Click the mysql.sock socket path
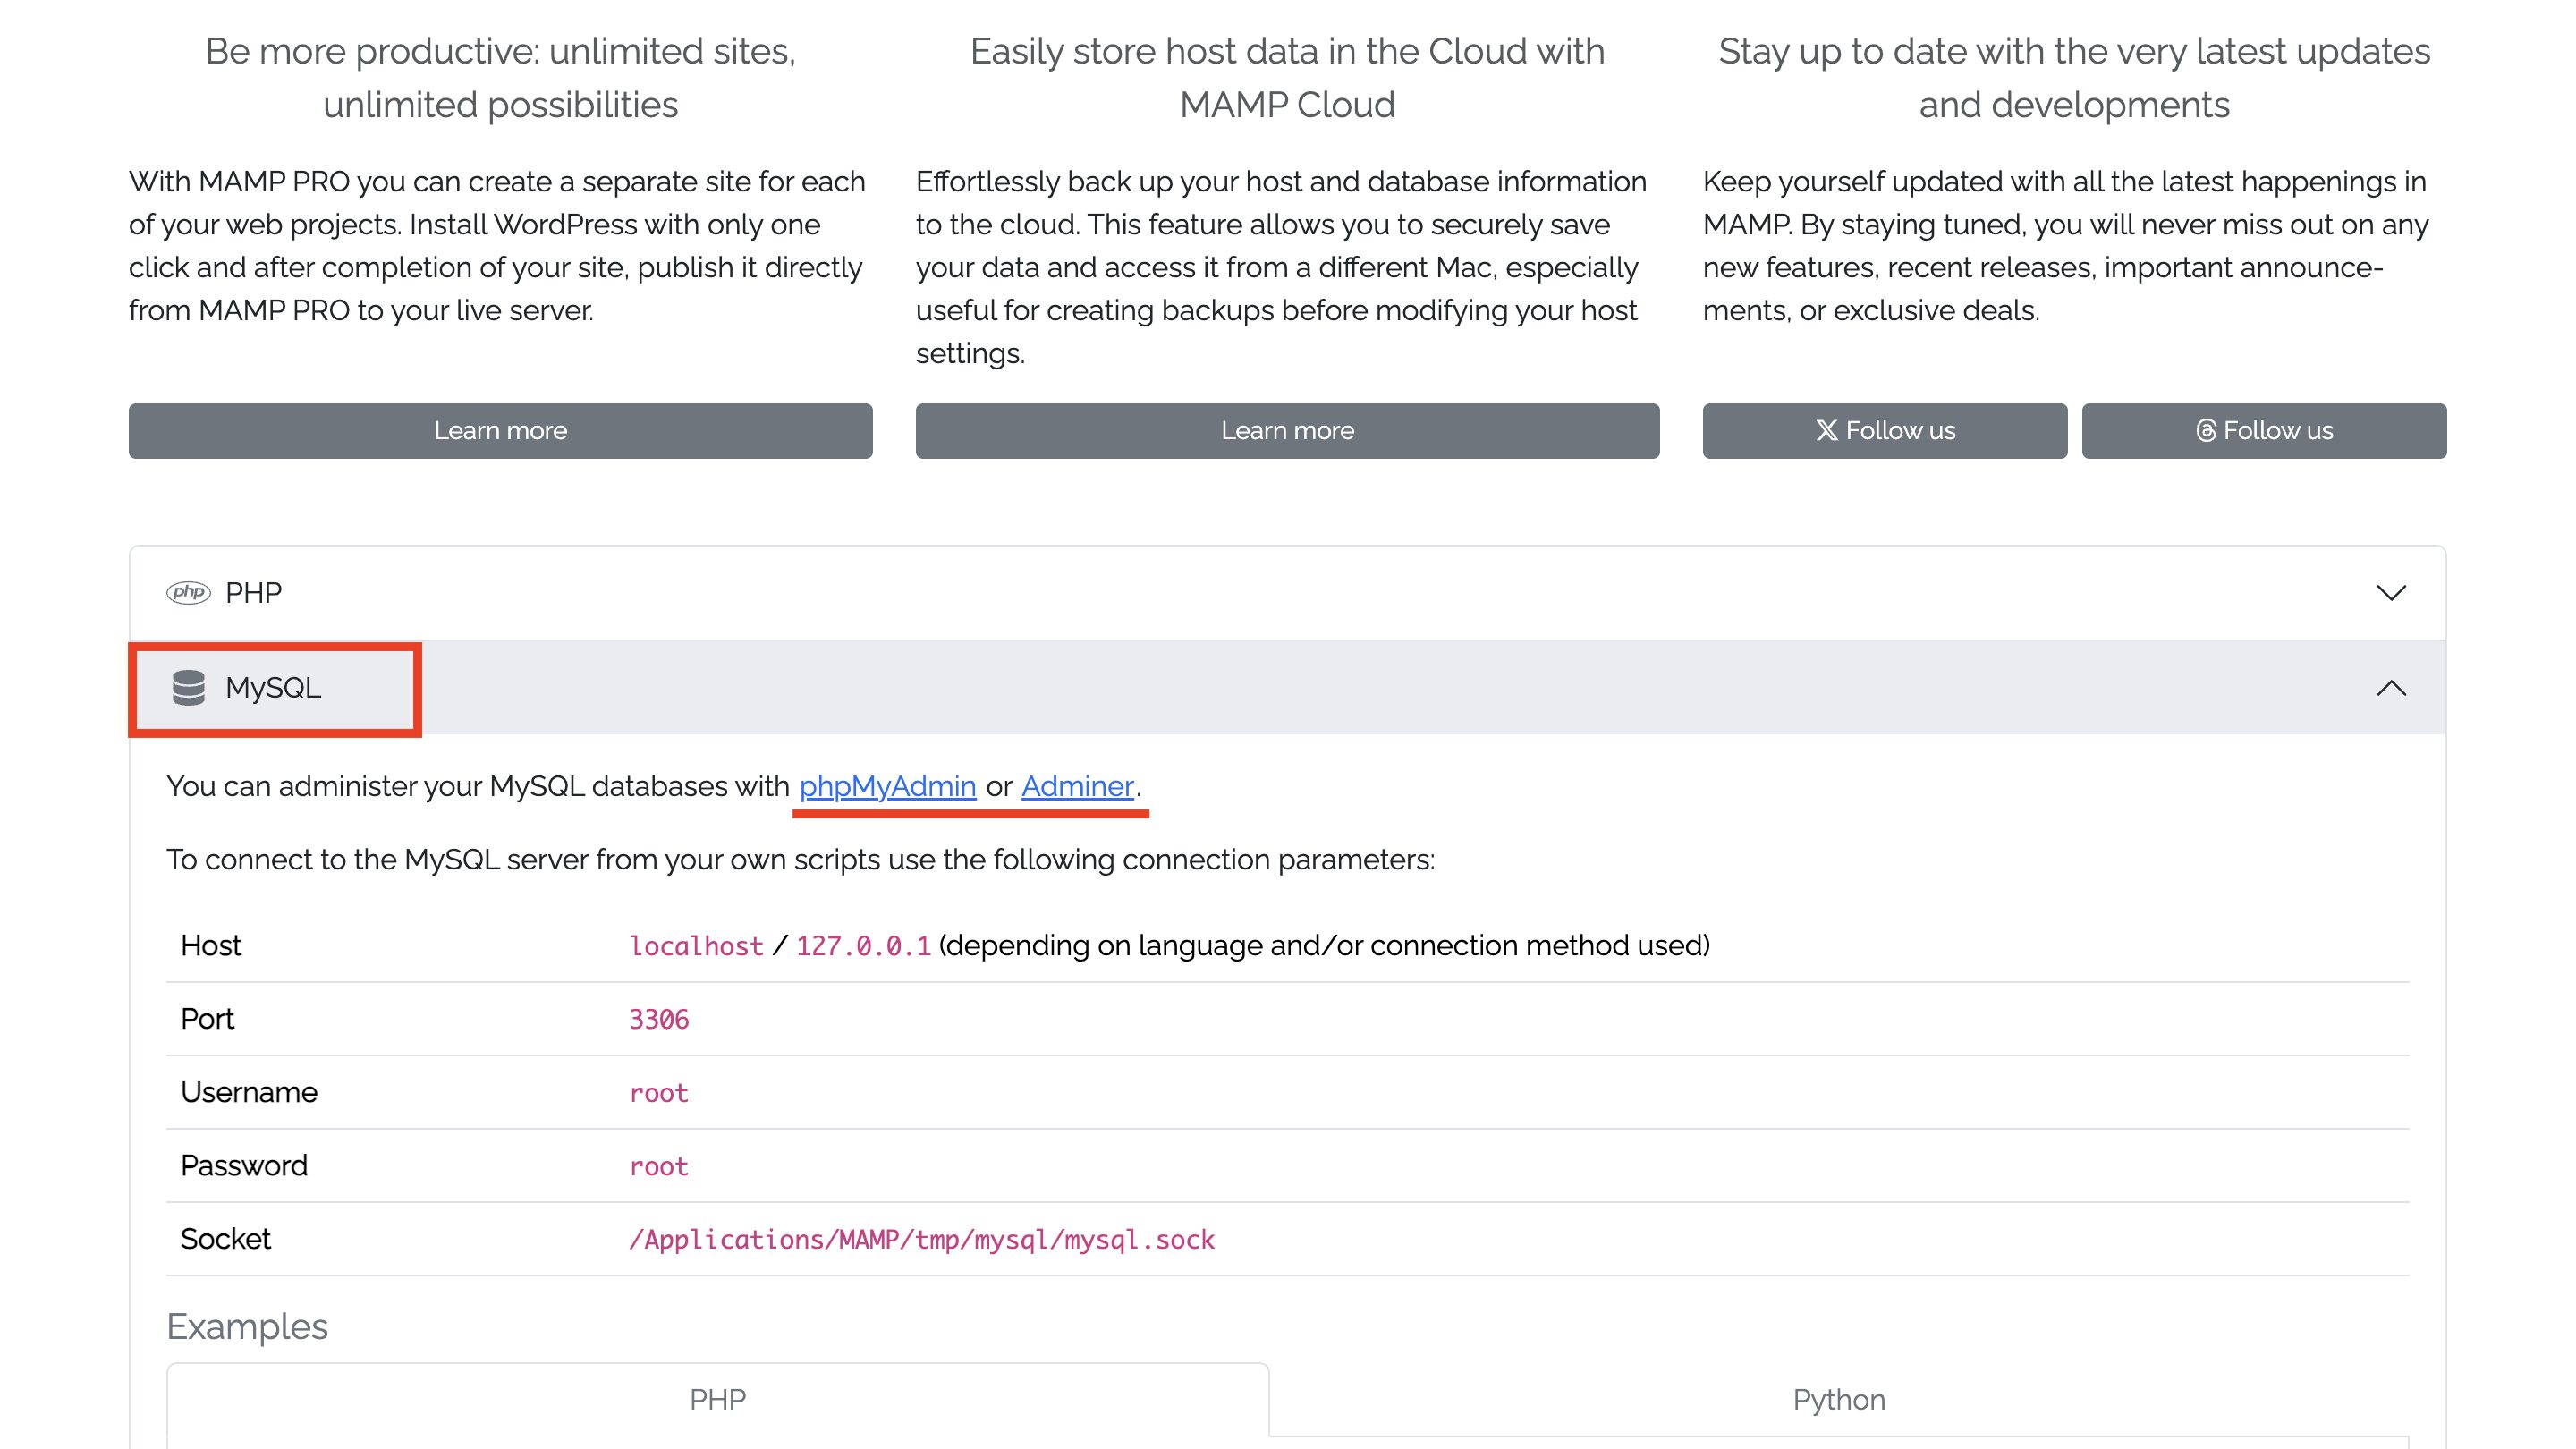This screenshot has height=1449, width=2576. 921,1239
